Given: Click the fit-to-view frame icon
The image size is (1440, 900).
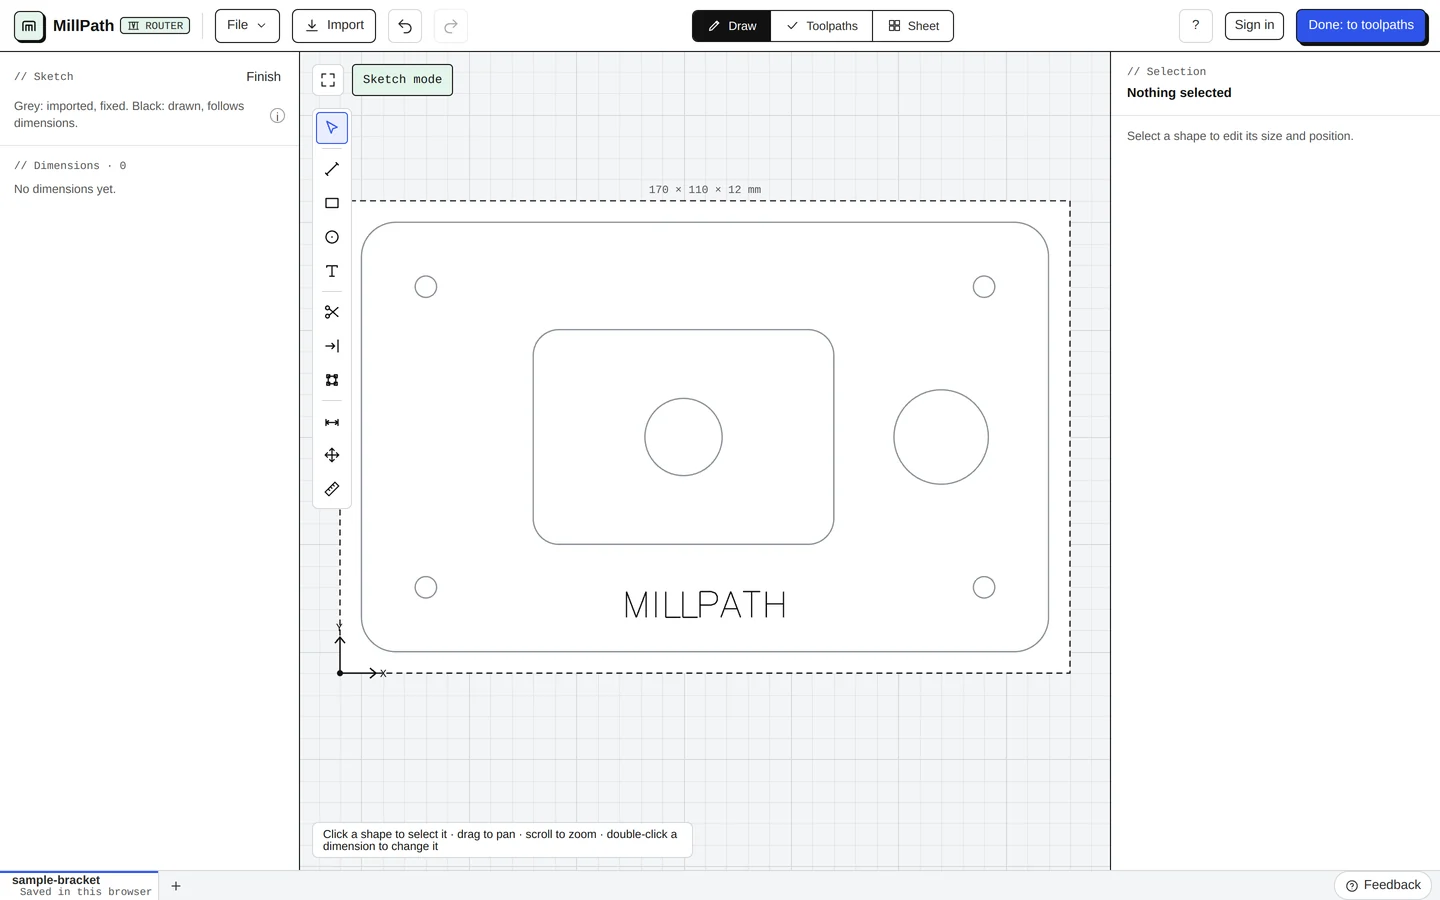Looking at the screenshot, I should (328, 80).
